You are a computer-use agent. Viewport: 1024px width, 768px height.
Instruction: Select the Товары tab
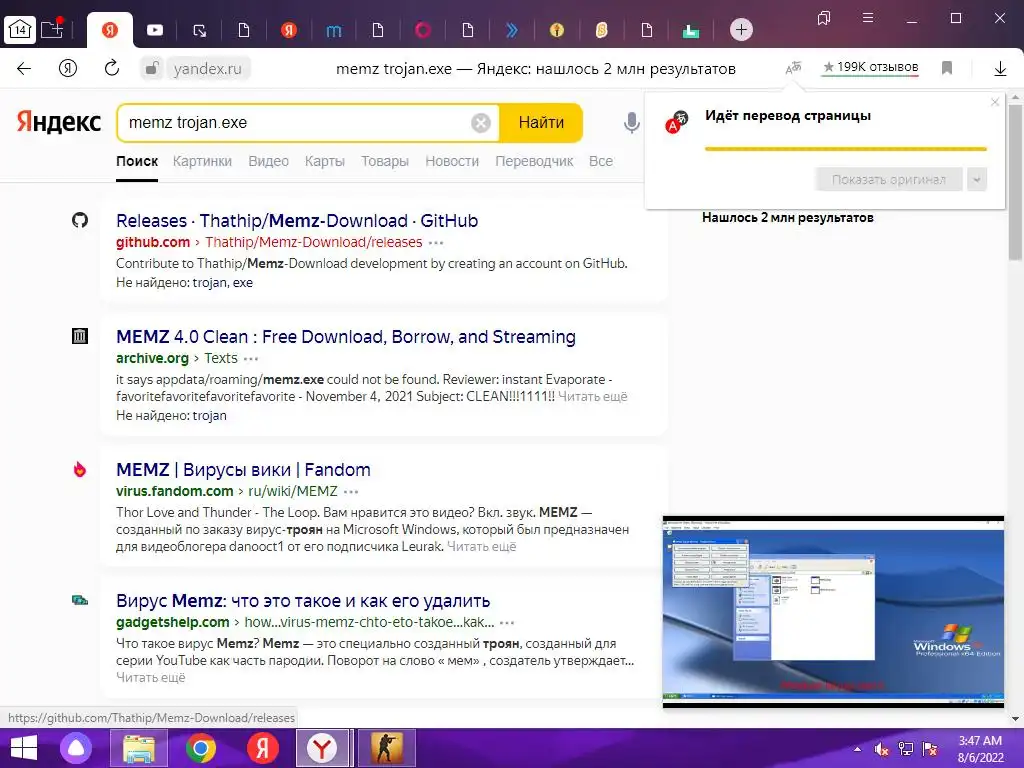(x=385, y=161)
